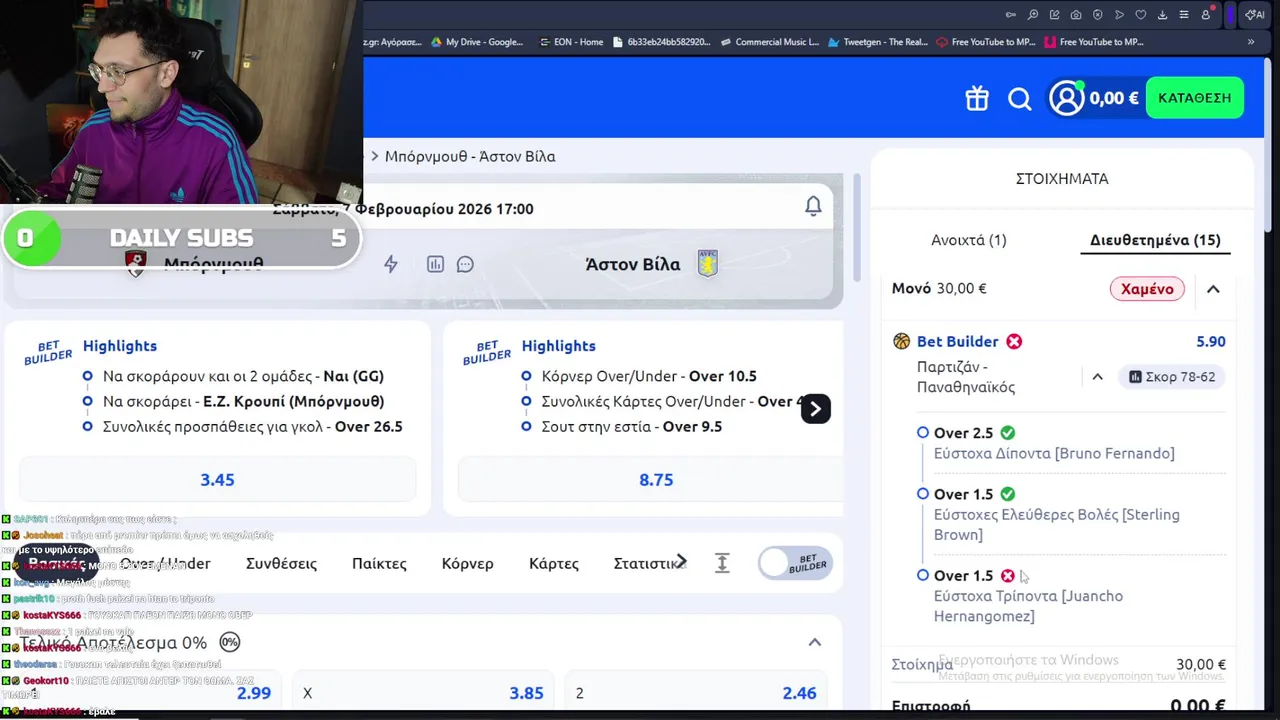Screen dimensions: 1280x720
Task: Click the collapse-all markets icon
Action: (722, 563)
